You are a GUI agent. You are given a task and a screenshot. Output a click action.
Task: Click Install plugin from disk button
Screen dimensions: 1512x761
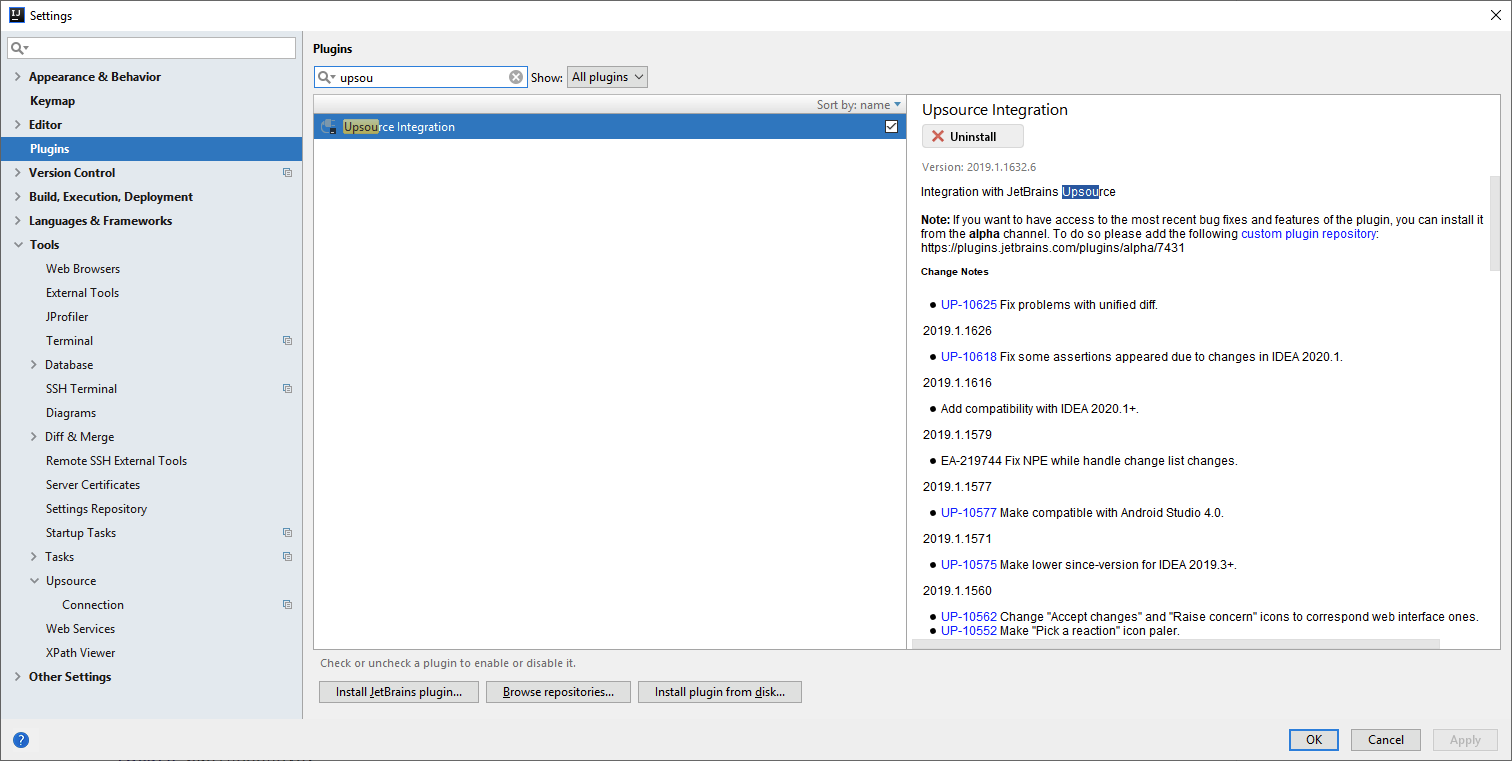pyautogui.click(x=720, y=692)
